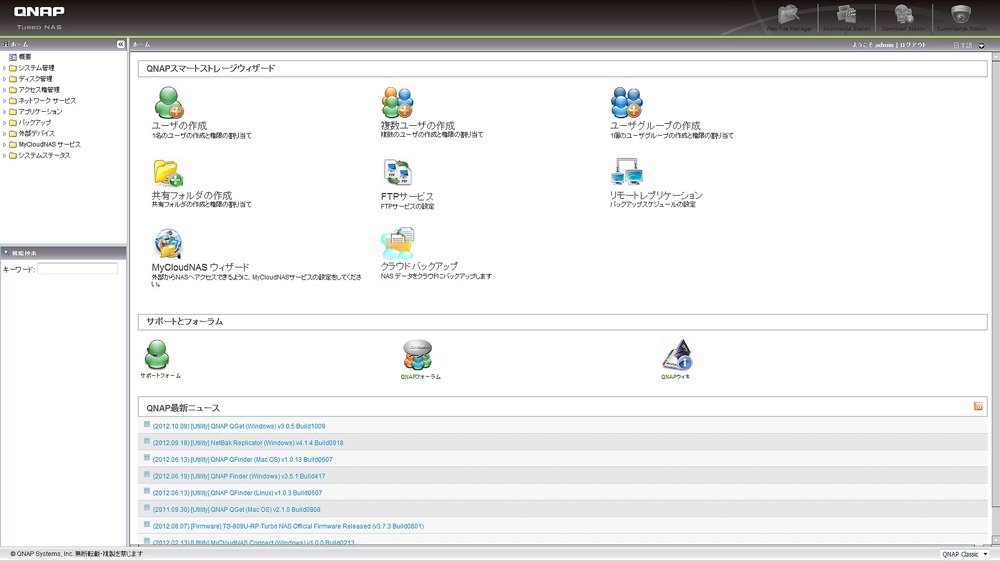Click the main panel vertical scrollbar
Image resolution: width=1000 pixels, height=561 pixels.
tap(996, 300)
